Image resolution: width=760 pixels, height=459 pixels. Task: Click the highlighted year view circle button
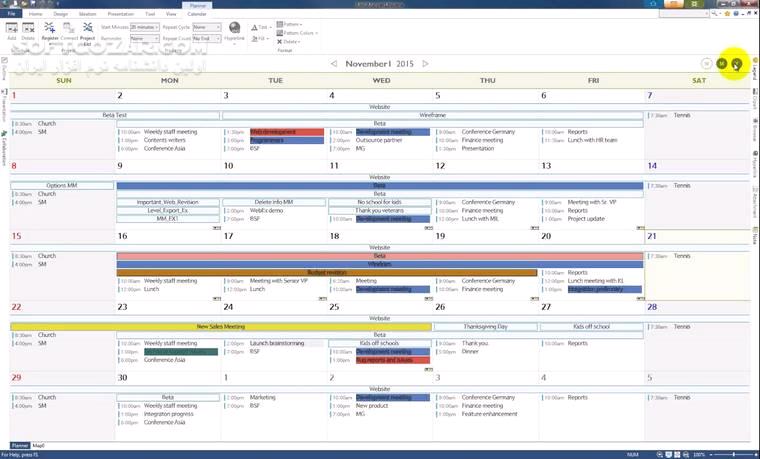click(x=737, y=63)
